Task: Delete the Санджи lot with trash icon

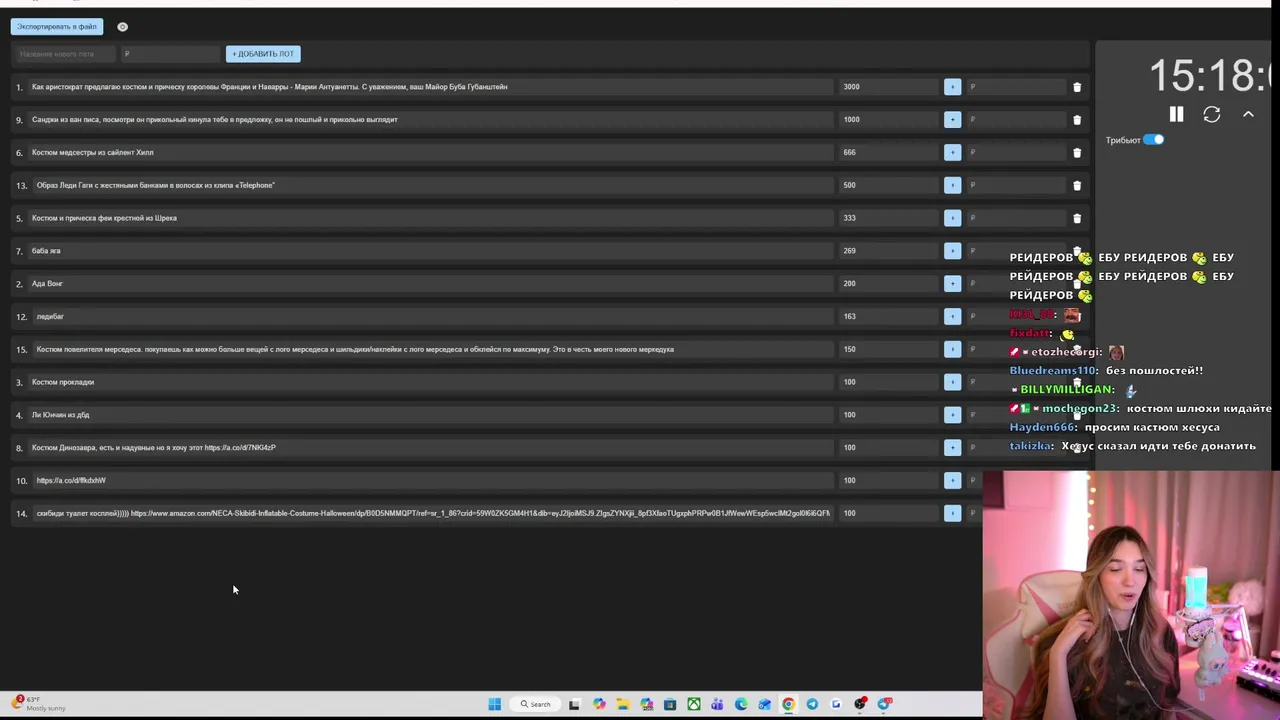Action: pos(1077,120)
